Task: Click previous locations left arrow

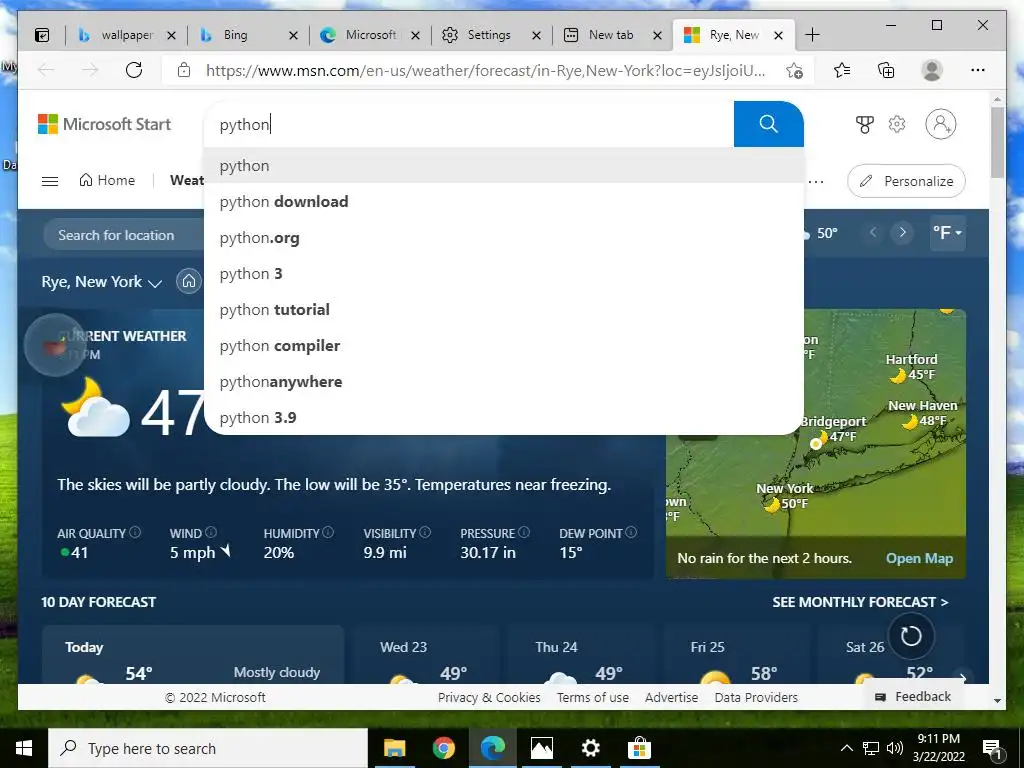Action: tap(873, 232)
